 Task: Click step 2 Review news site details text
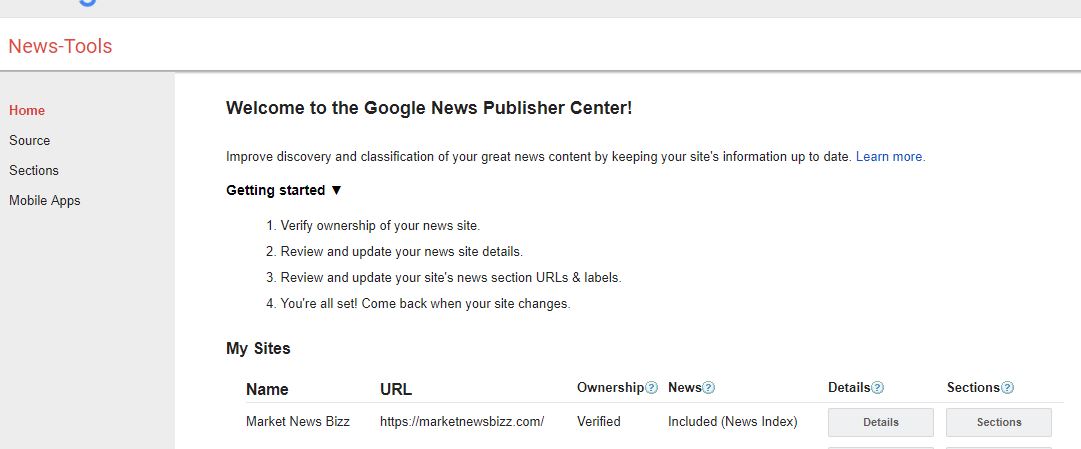pos(402,252)
